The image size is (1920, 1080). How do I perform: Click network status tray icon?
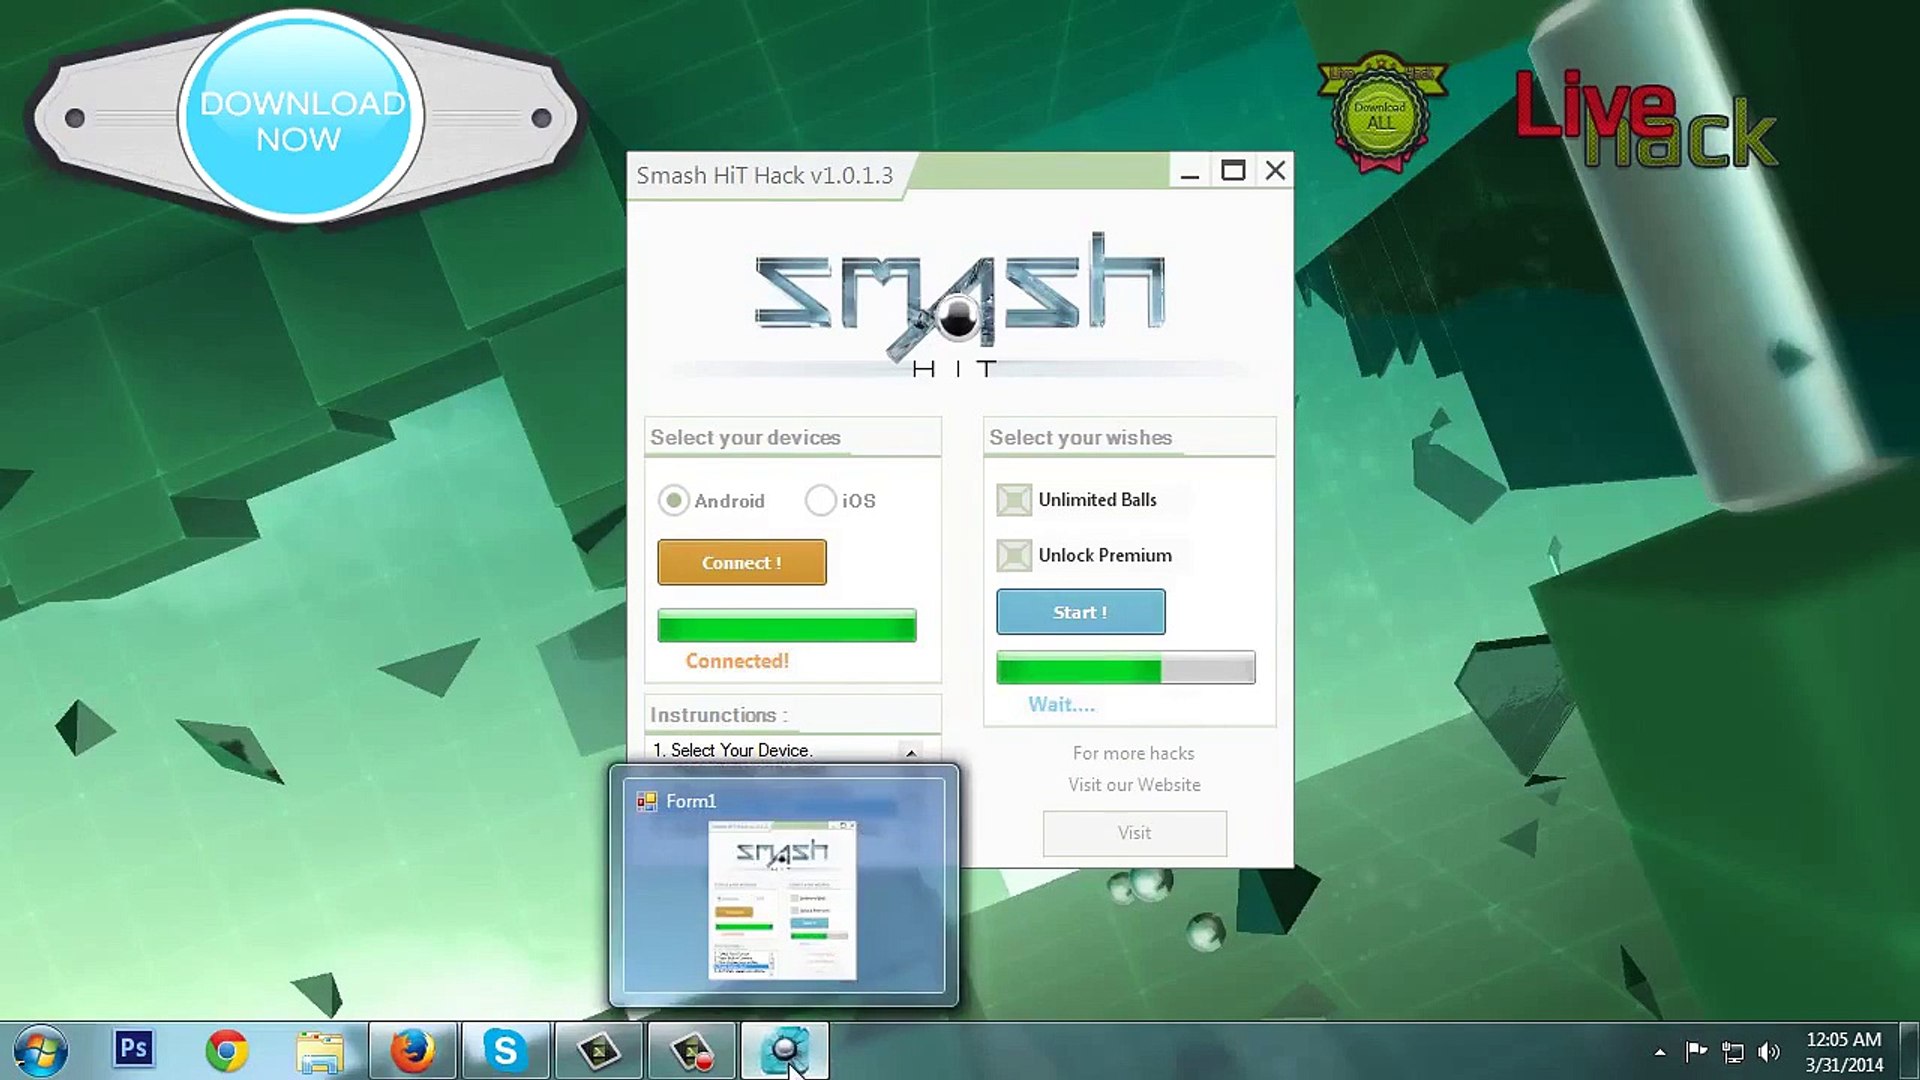(1732, 1052)
